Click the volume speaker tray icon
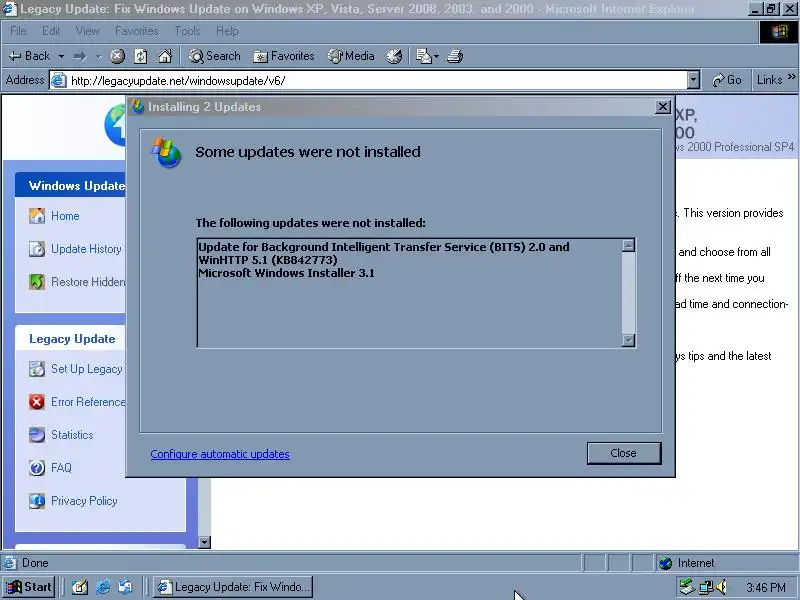Viewport: 800px width, 600px height. pos(722,587)
